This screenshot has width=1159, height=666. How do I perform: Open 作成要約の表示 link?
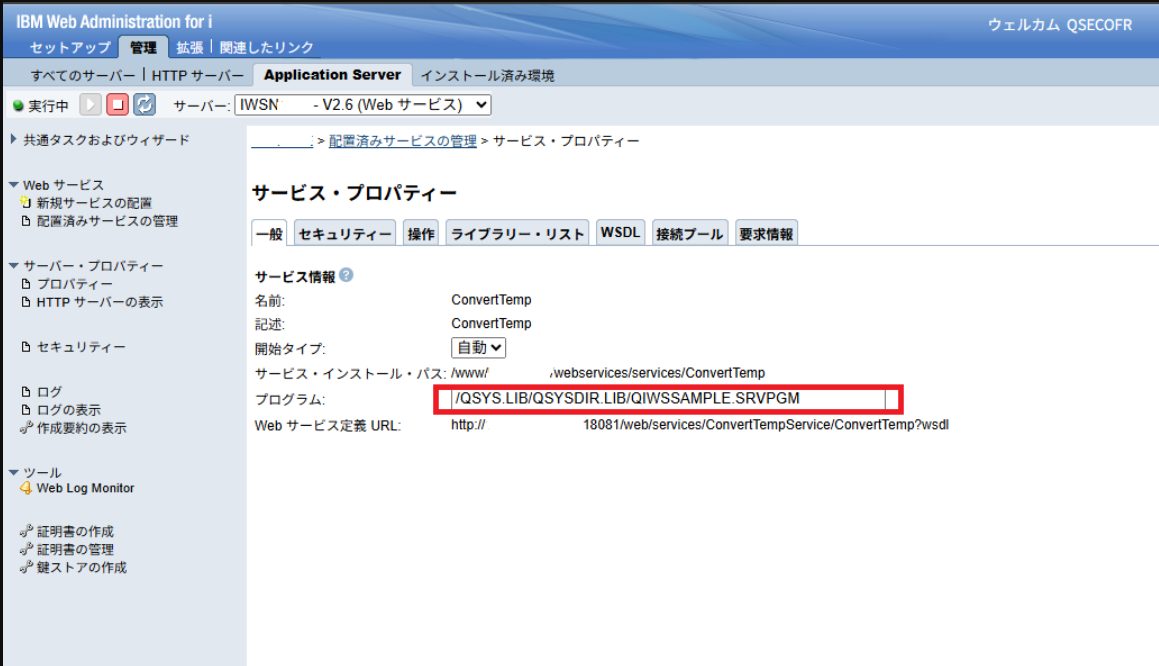click(x=81, y=427)
